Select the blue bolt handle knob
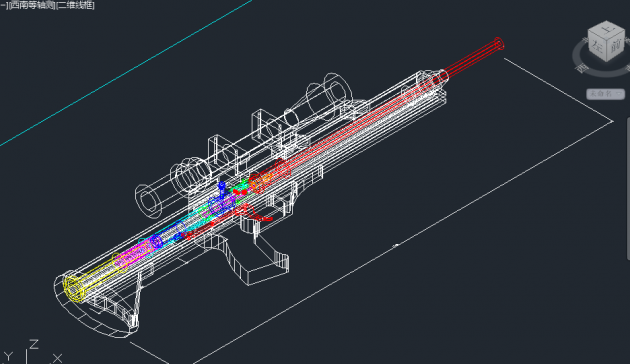Viewport: 630px width, 364px height. coord(221,186)
